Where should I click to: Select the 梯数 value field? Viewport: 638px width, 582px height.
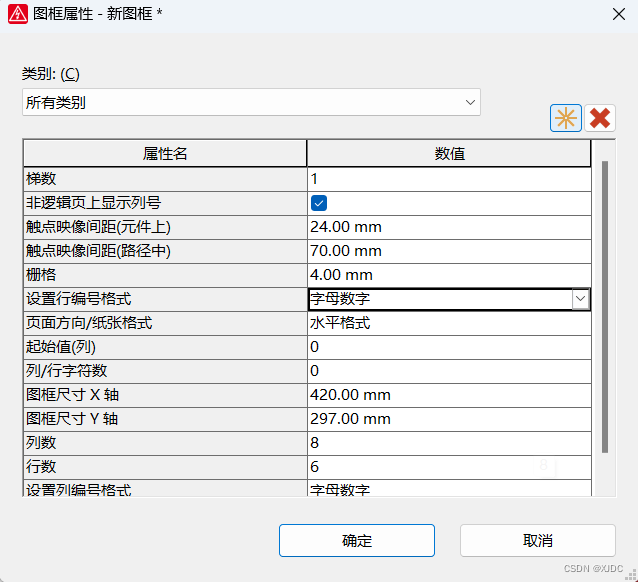pos(448,179)
